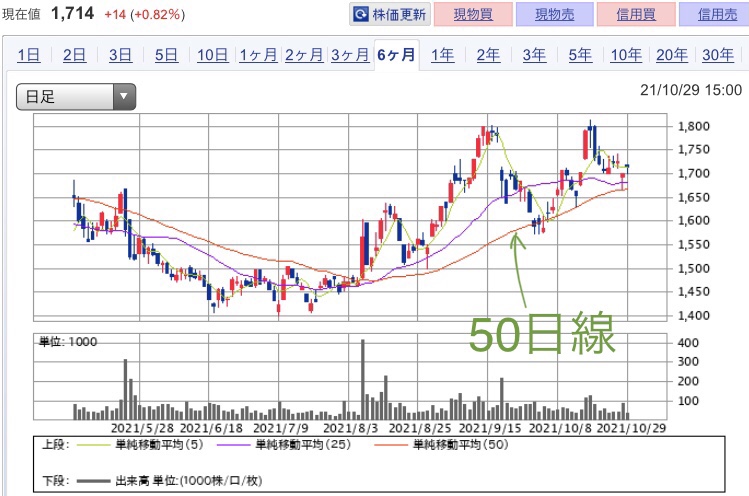The image size is (749, 496).
Task: Click the 2021/10/29 date axis label
Action: (x=631, y=428)
